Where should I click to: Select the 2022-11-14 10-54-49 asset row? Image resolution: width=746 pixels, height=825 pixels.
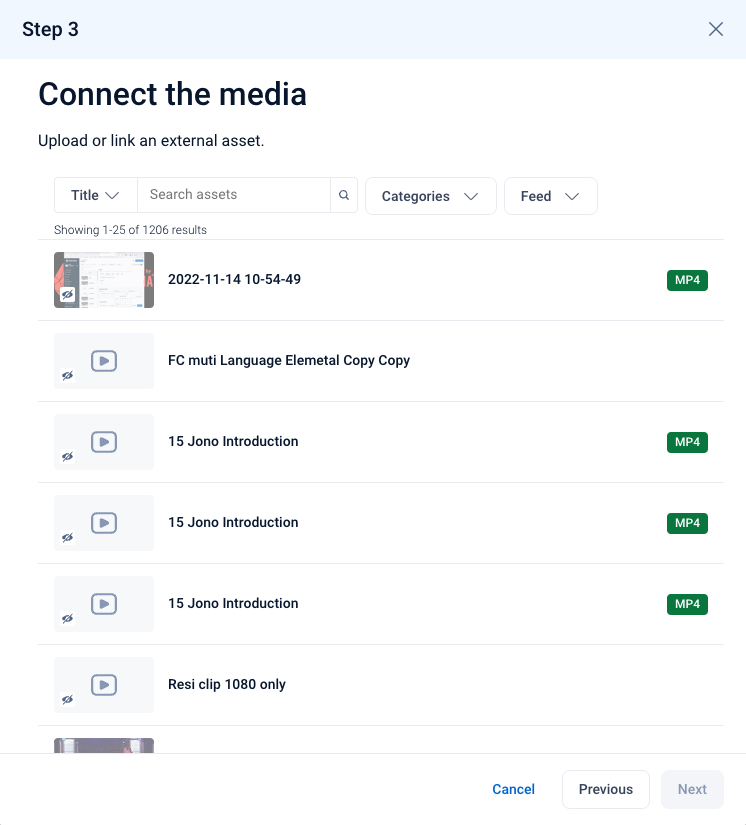coord(381,280)
